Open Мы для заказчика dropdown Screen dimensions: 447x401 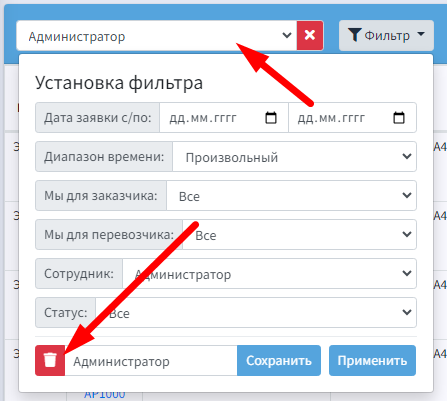click(291, 196)
